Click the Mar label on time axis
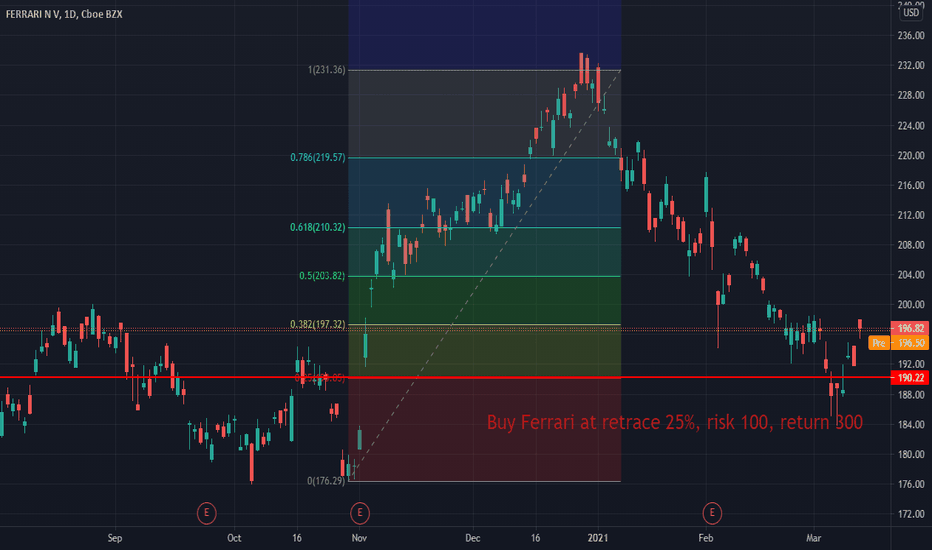Screen dimensions: 932x550 pyautogui.click(x=813, y=538)
